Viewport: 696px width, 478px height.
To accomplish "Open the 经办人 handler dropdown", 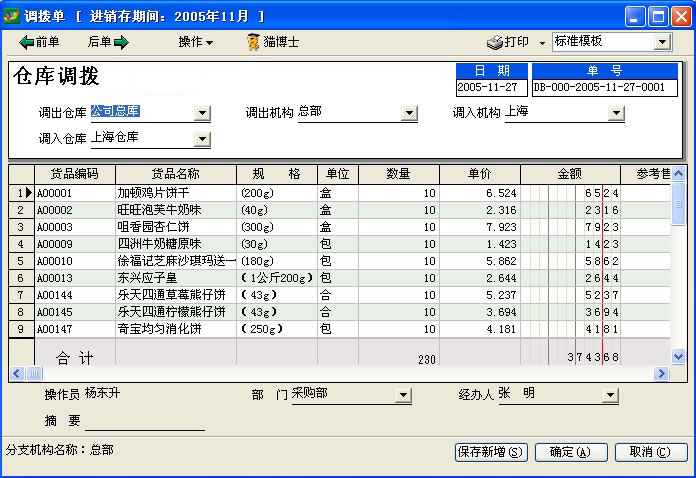I will click(x=610, y=395).
